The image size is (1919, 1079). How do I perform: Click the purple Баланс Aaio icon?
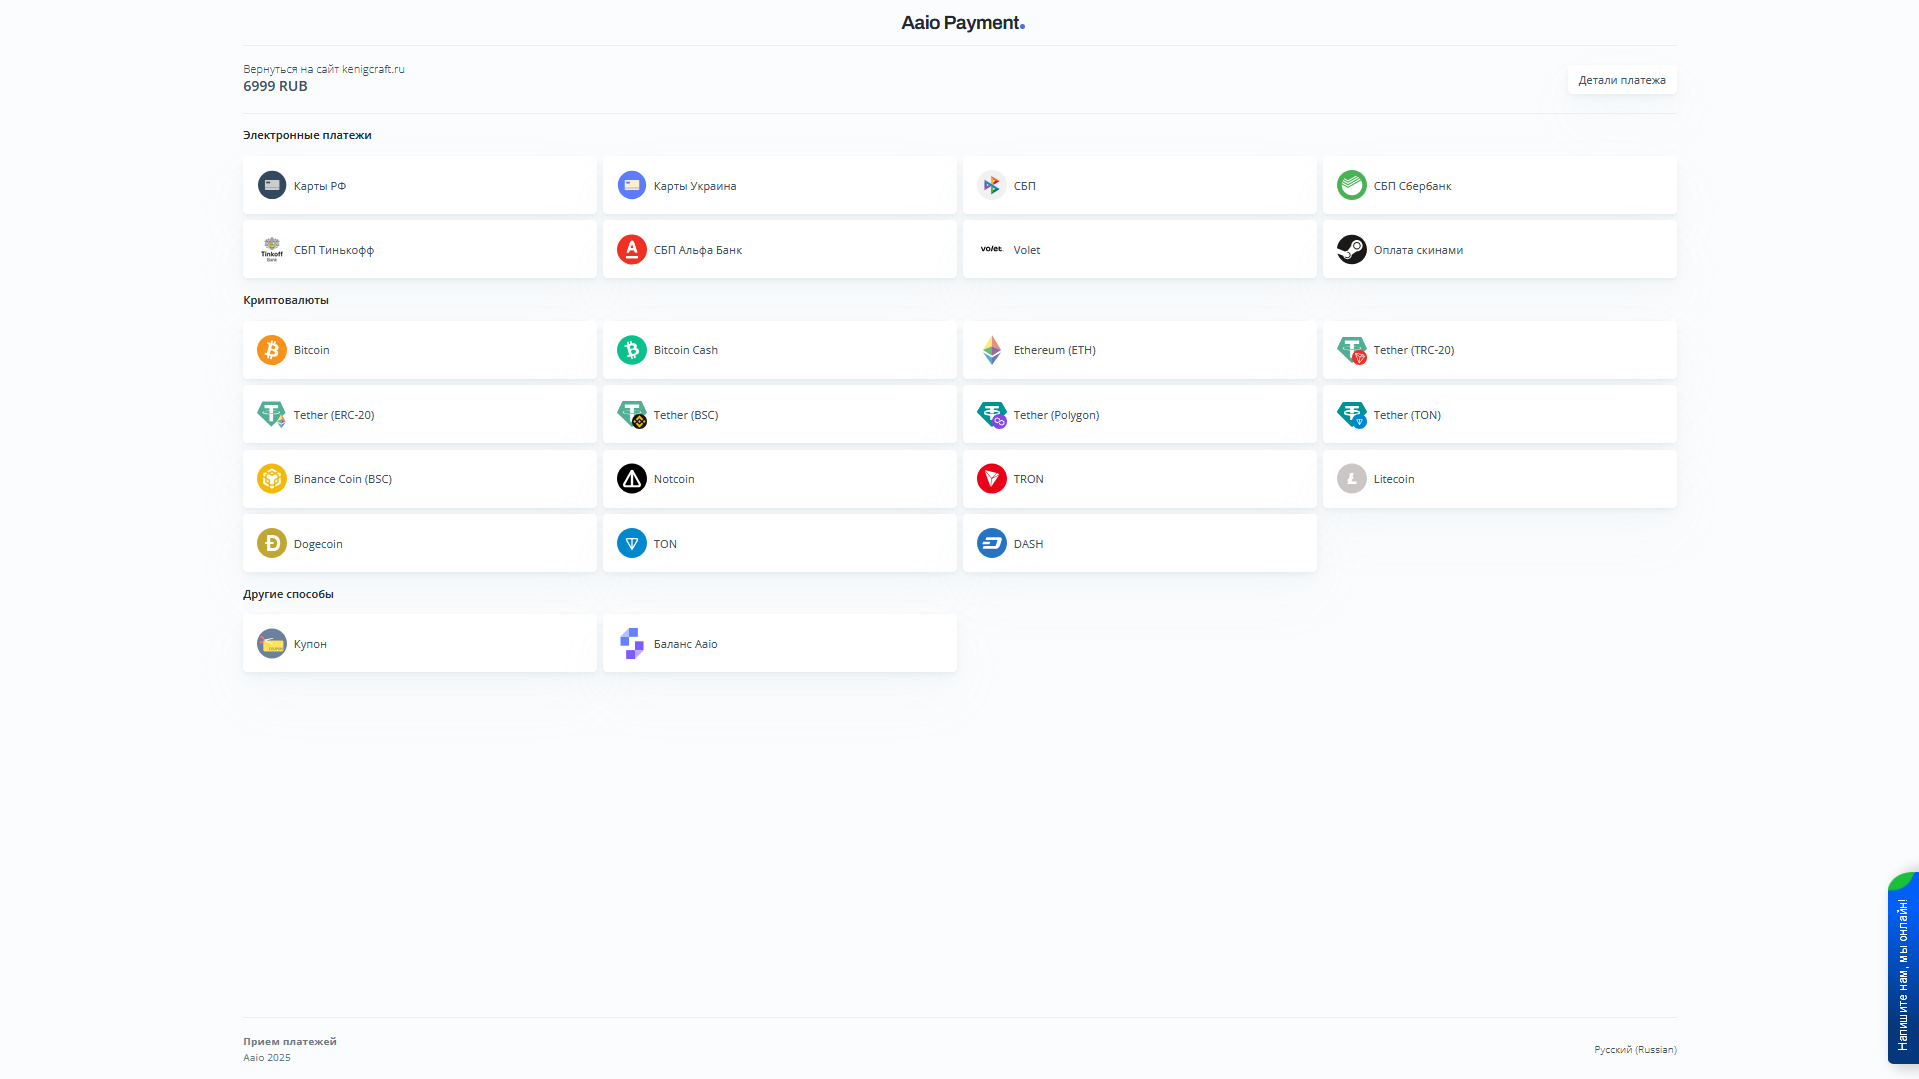click(x=632, y=643)
